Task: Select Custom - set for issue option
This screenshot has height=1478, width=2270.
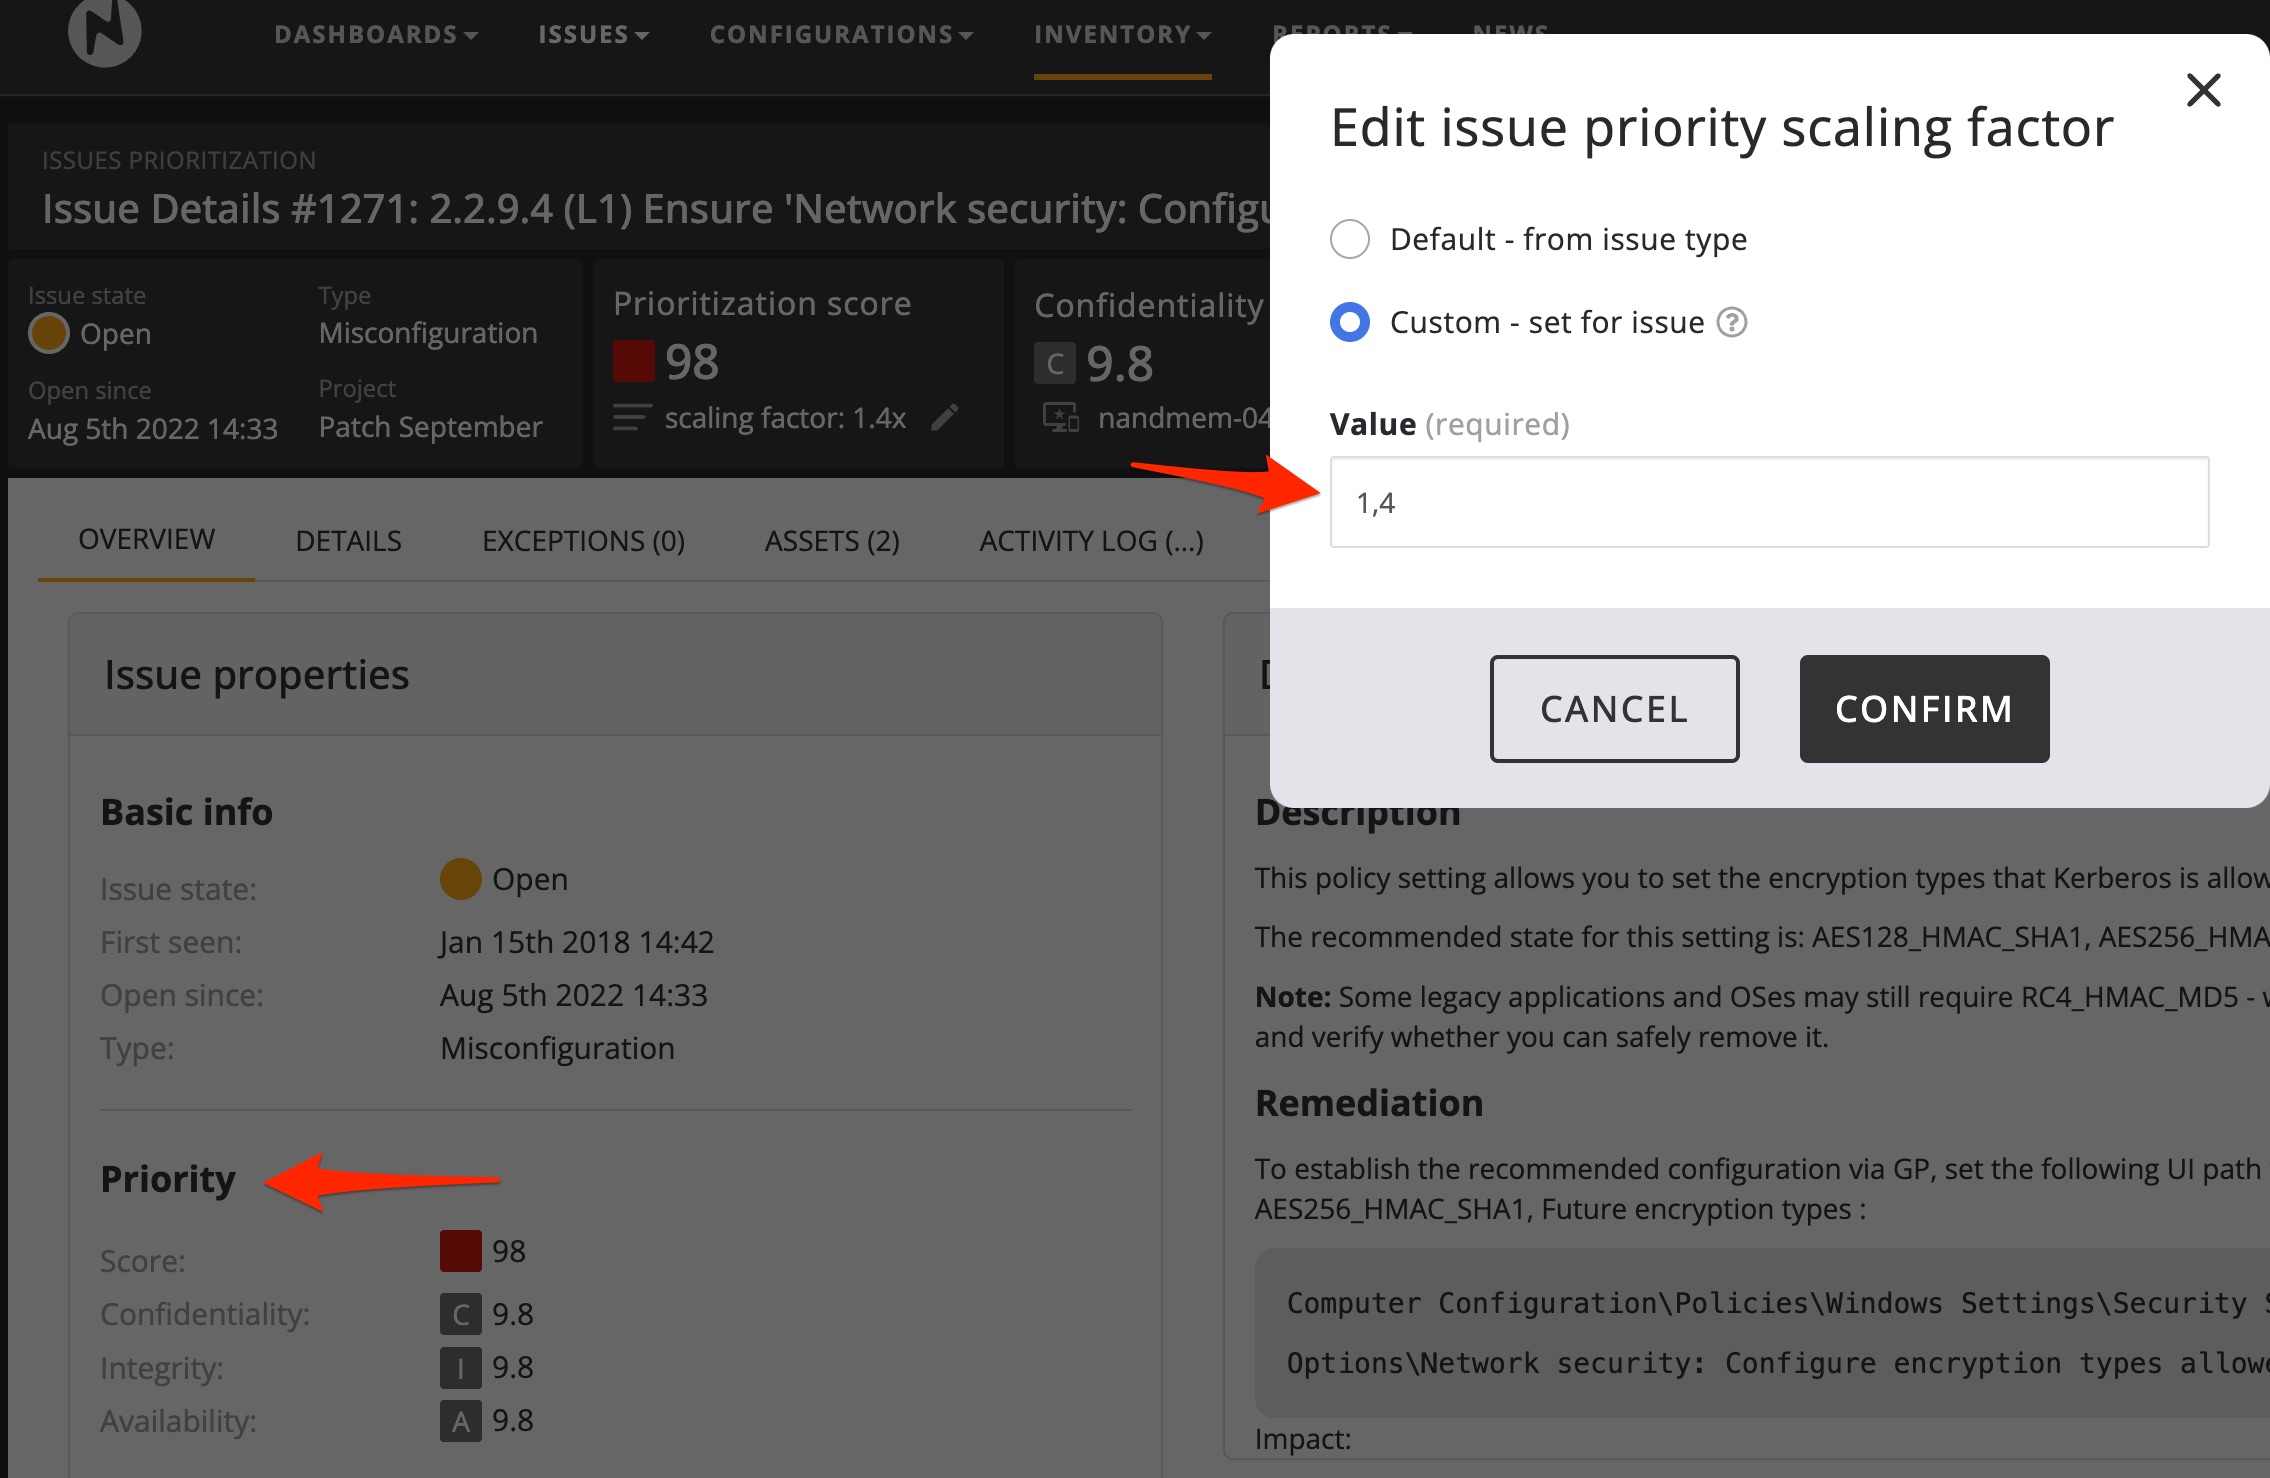Action: point(1349,322)
